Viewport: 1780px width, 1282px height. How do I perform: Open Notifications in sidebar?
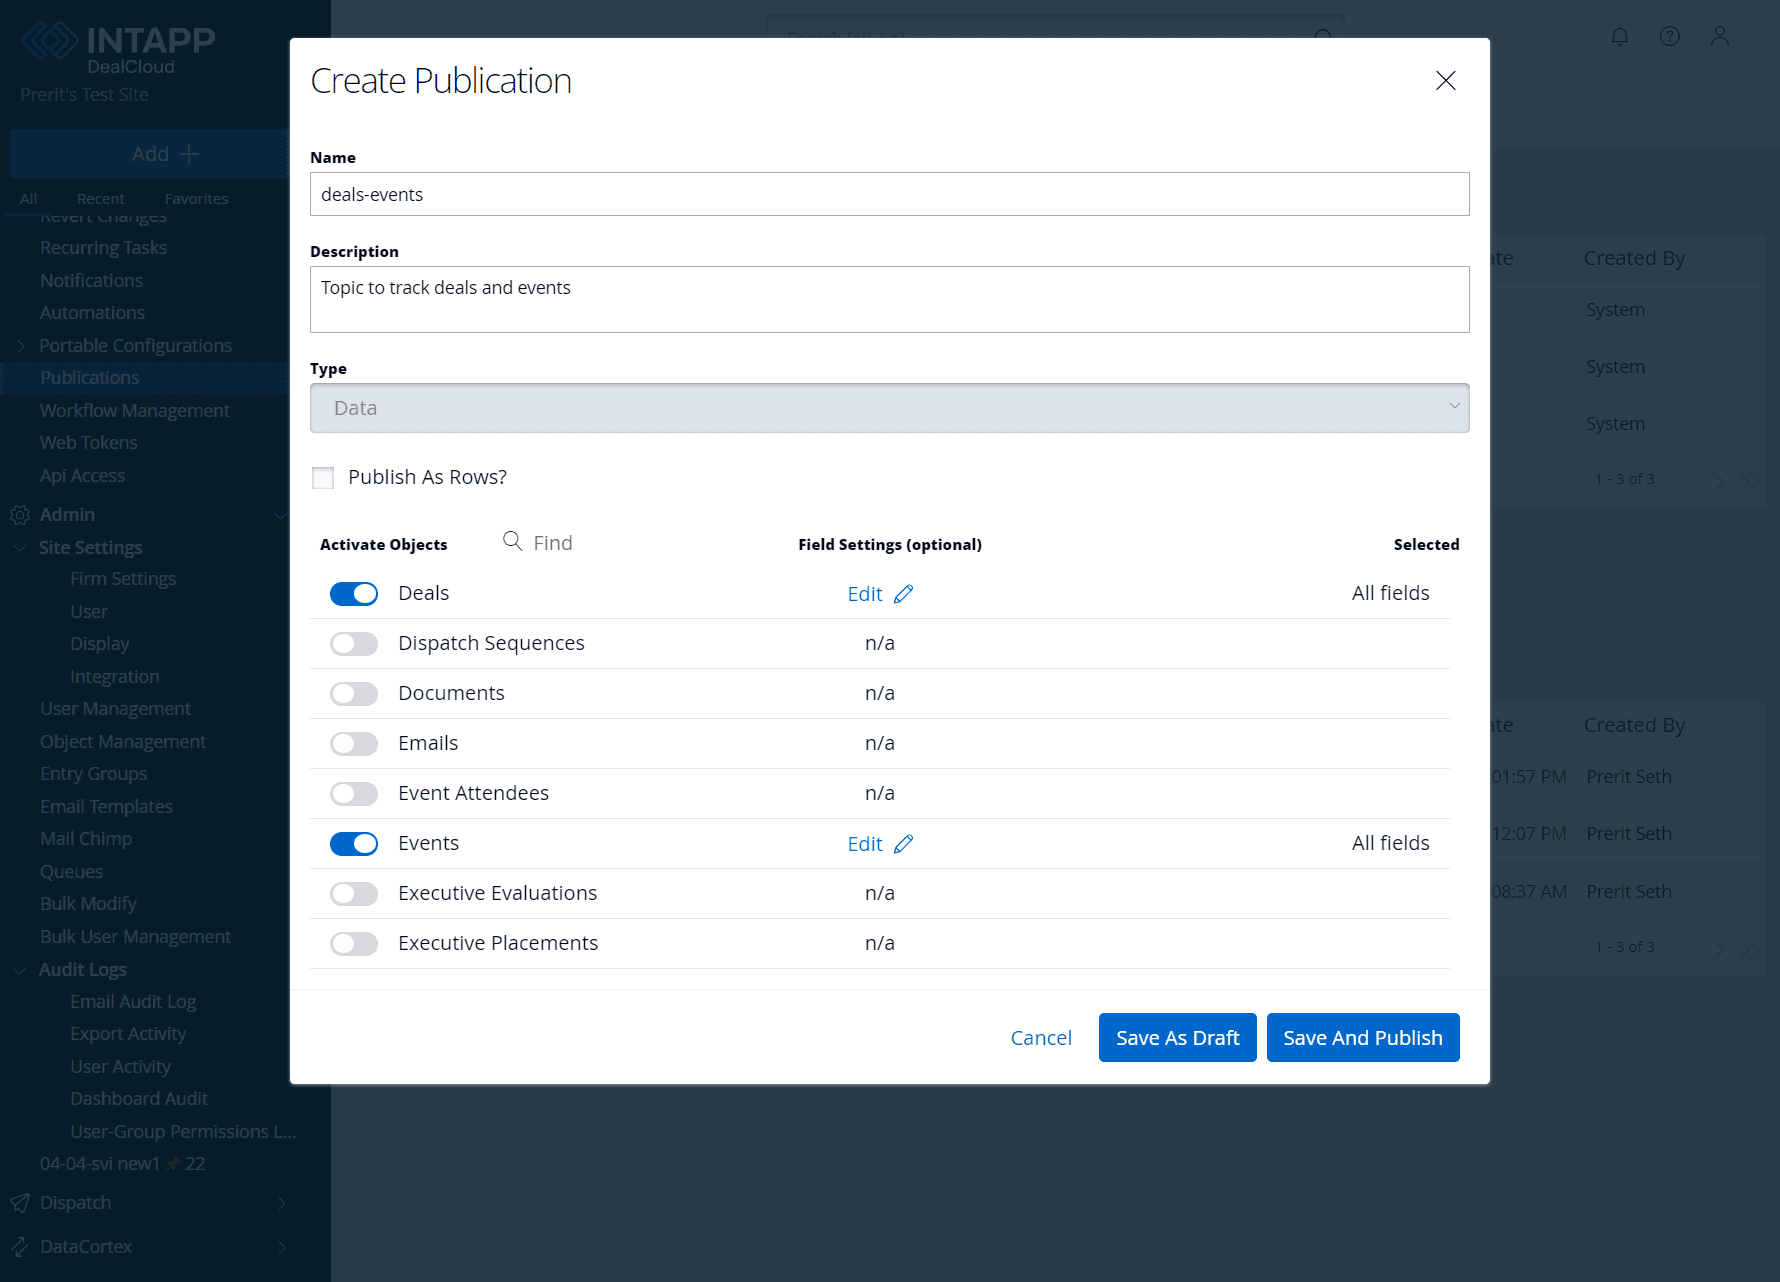point(92,281)
